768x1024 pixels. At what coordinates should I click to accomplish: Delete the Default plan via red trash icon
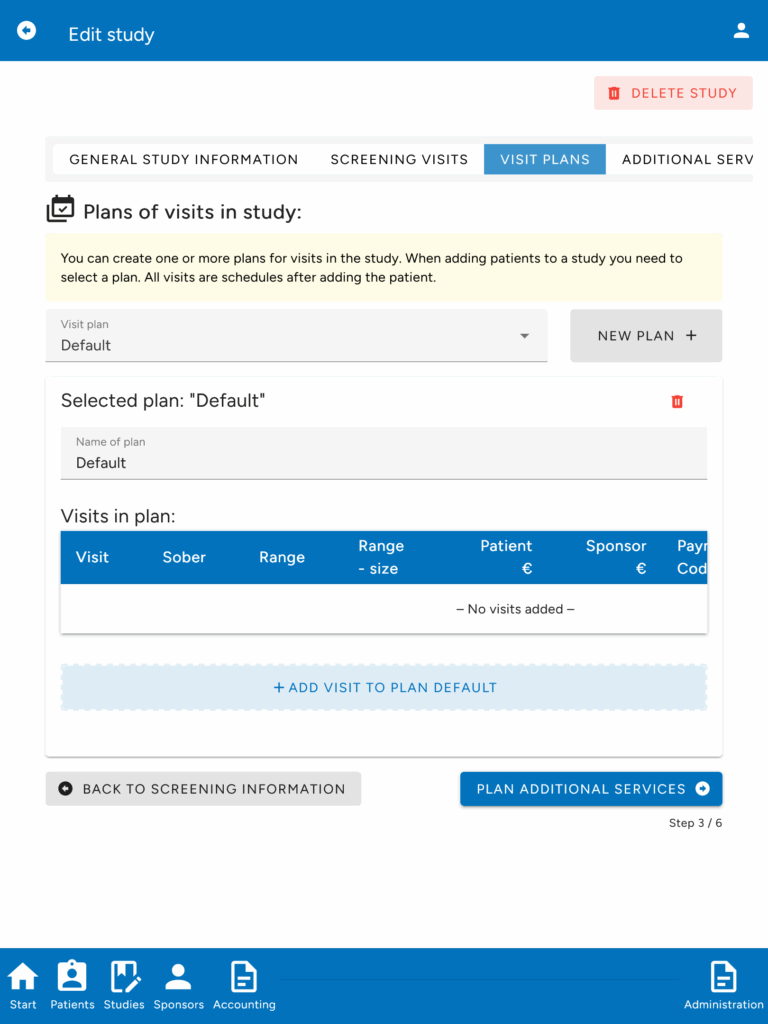(677, 401)
